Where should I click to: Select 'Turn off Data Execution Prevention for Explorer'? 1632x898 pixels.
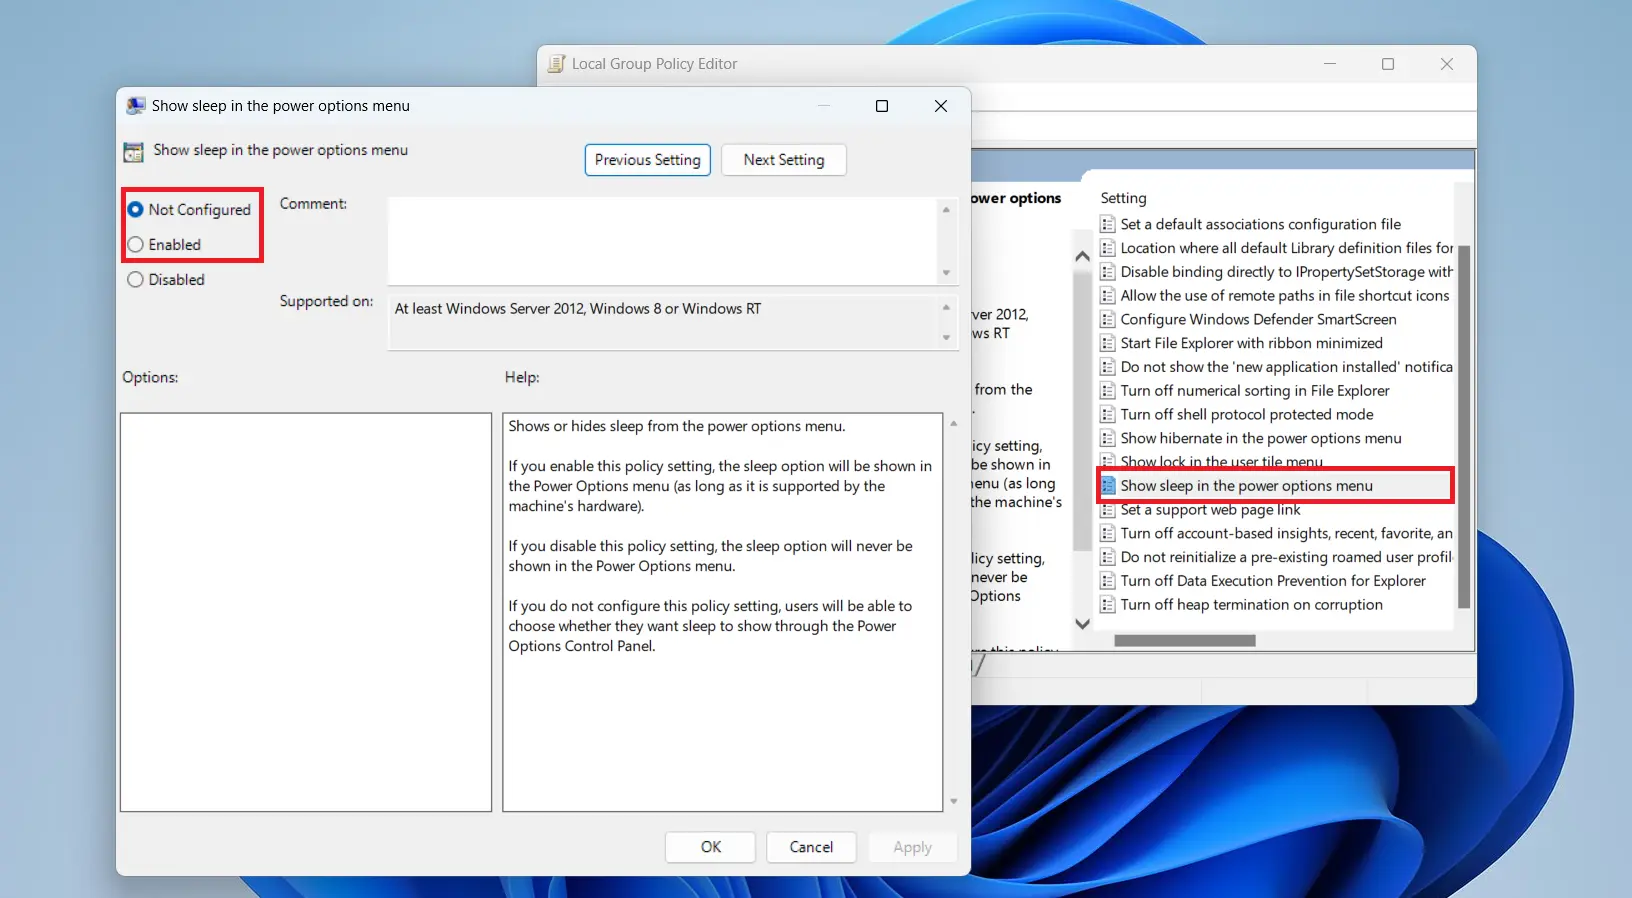1272,581
